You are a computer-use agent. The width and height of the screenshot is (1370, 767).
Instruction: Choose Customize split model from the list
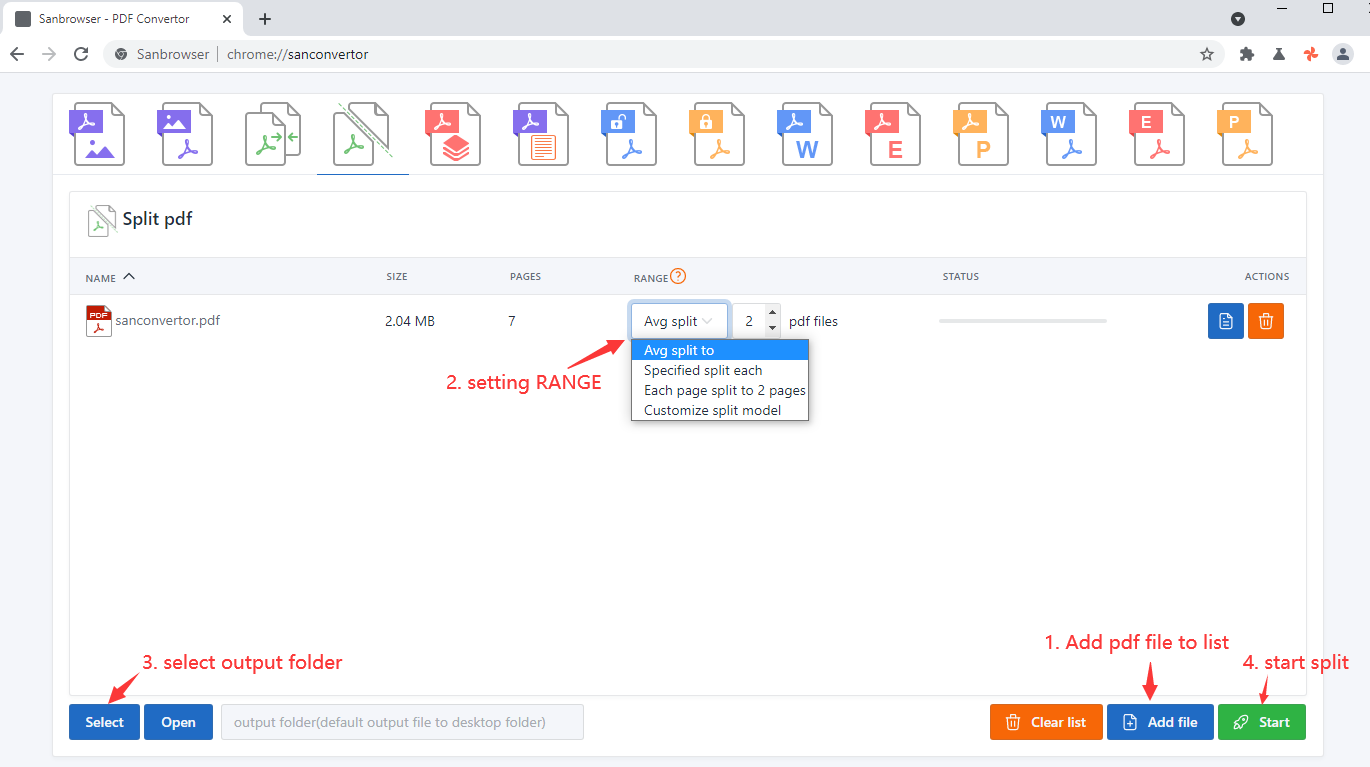coord(712,410)
